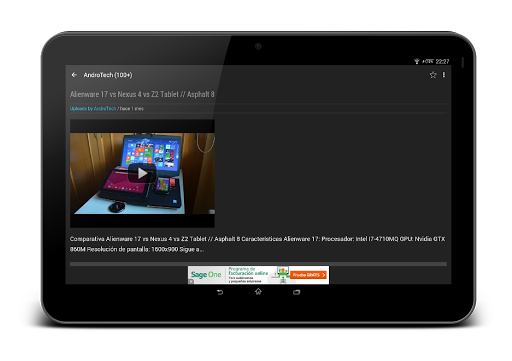Tap the 'hace 1 mes' upload date
This screenshot has height=361, width=512.
pyautogui.click(x=132, y=109)
